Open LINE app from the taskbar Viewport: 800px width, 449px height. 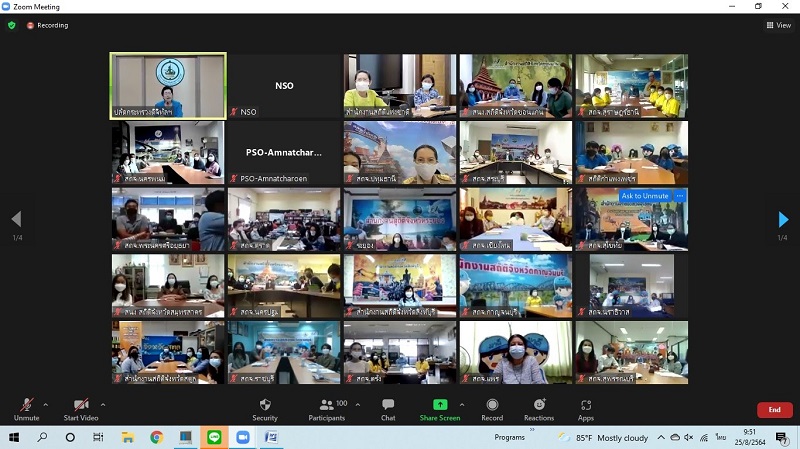[213, 438]
